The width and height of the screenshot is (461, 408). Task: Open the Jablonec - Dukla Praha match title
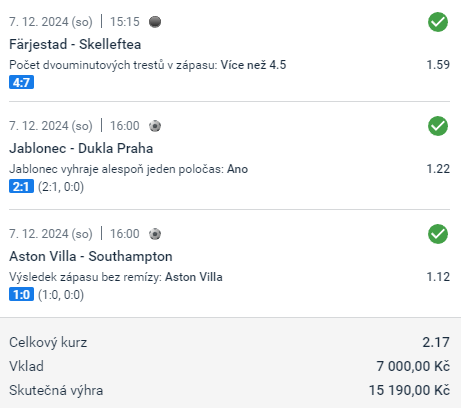(81, 148)
